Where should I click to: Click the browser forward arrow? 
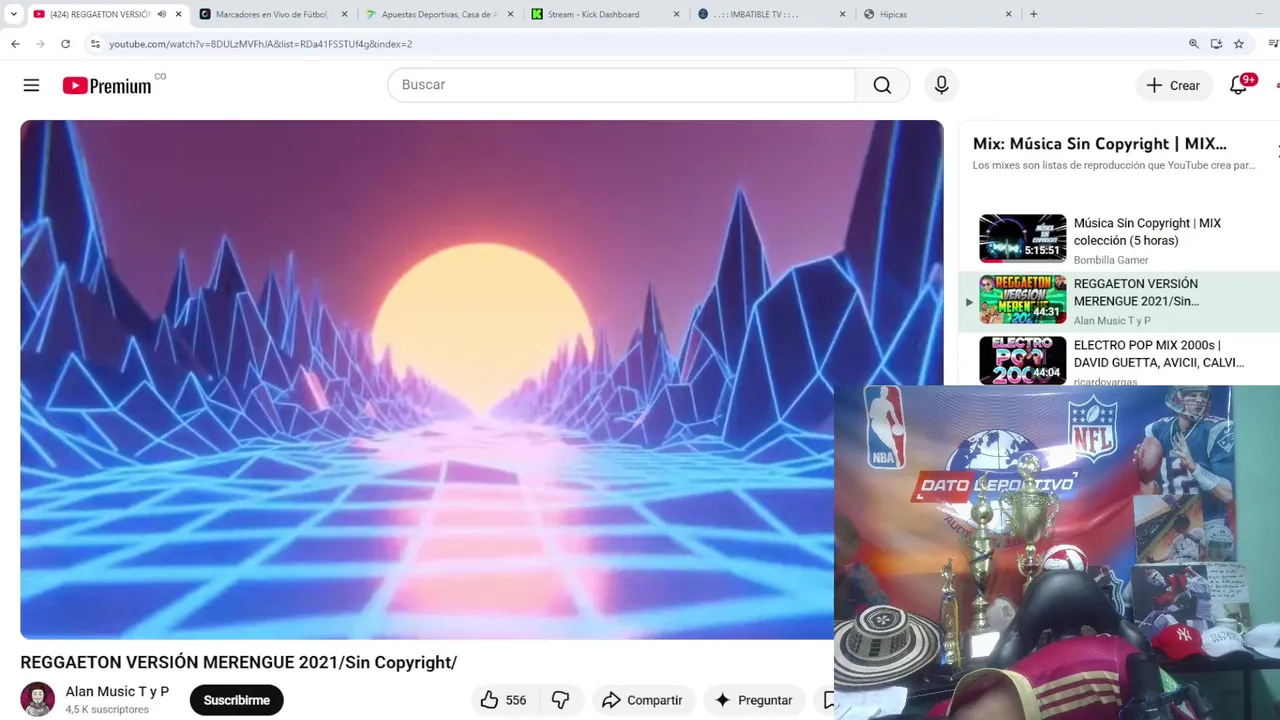[x=40, y=44]
